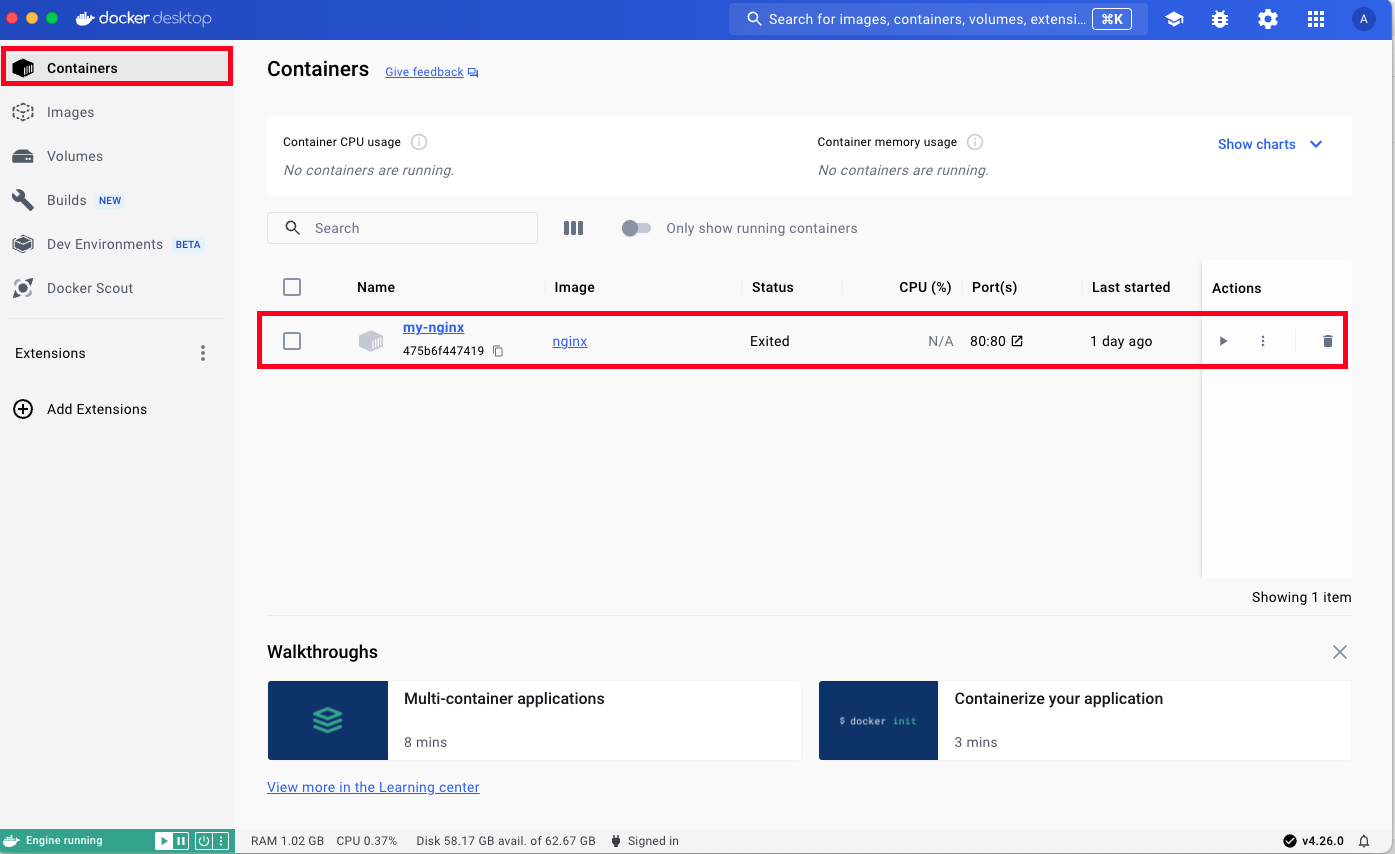
Task: Delete the my-nginx container with trash icon
Action: 1328,341
